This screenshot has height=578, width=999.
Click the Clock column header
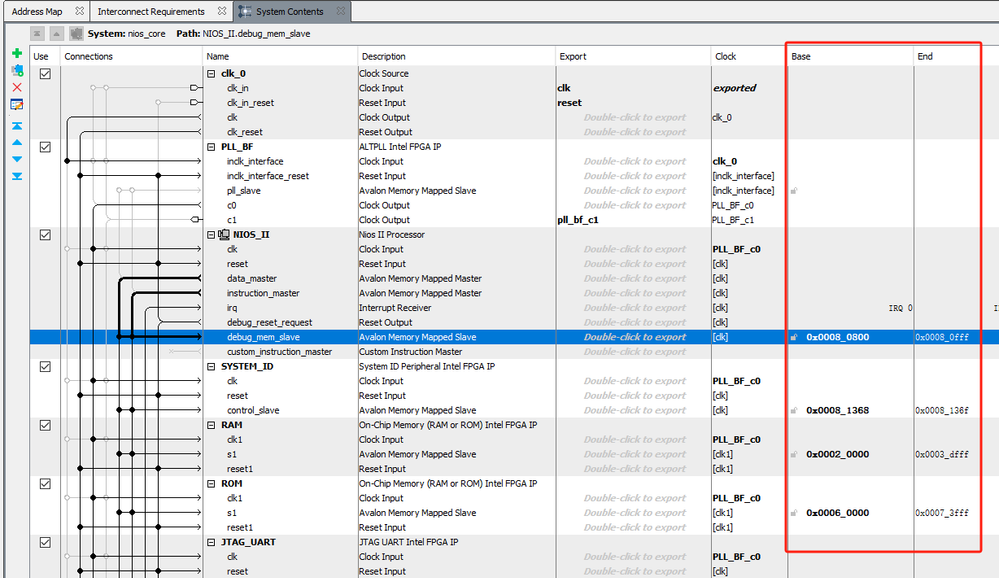[749, 56]
